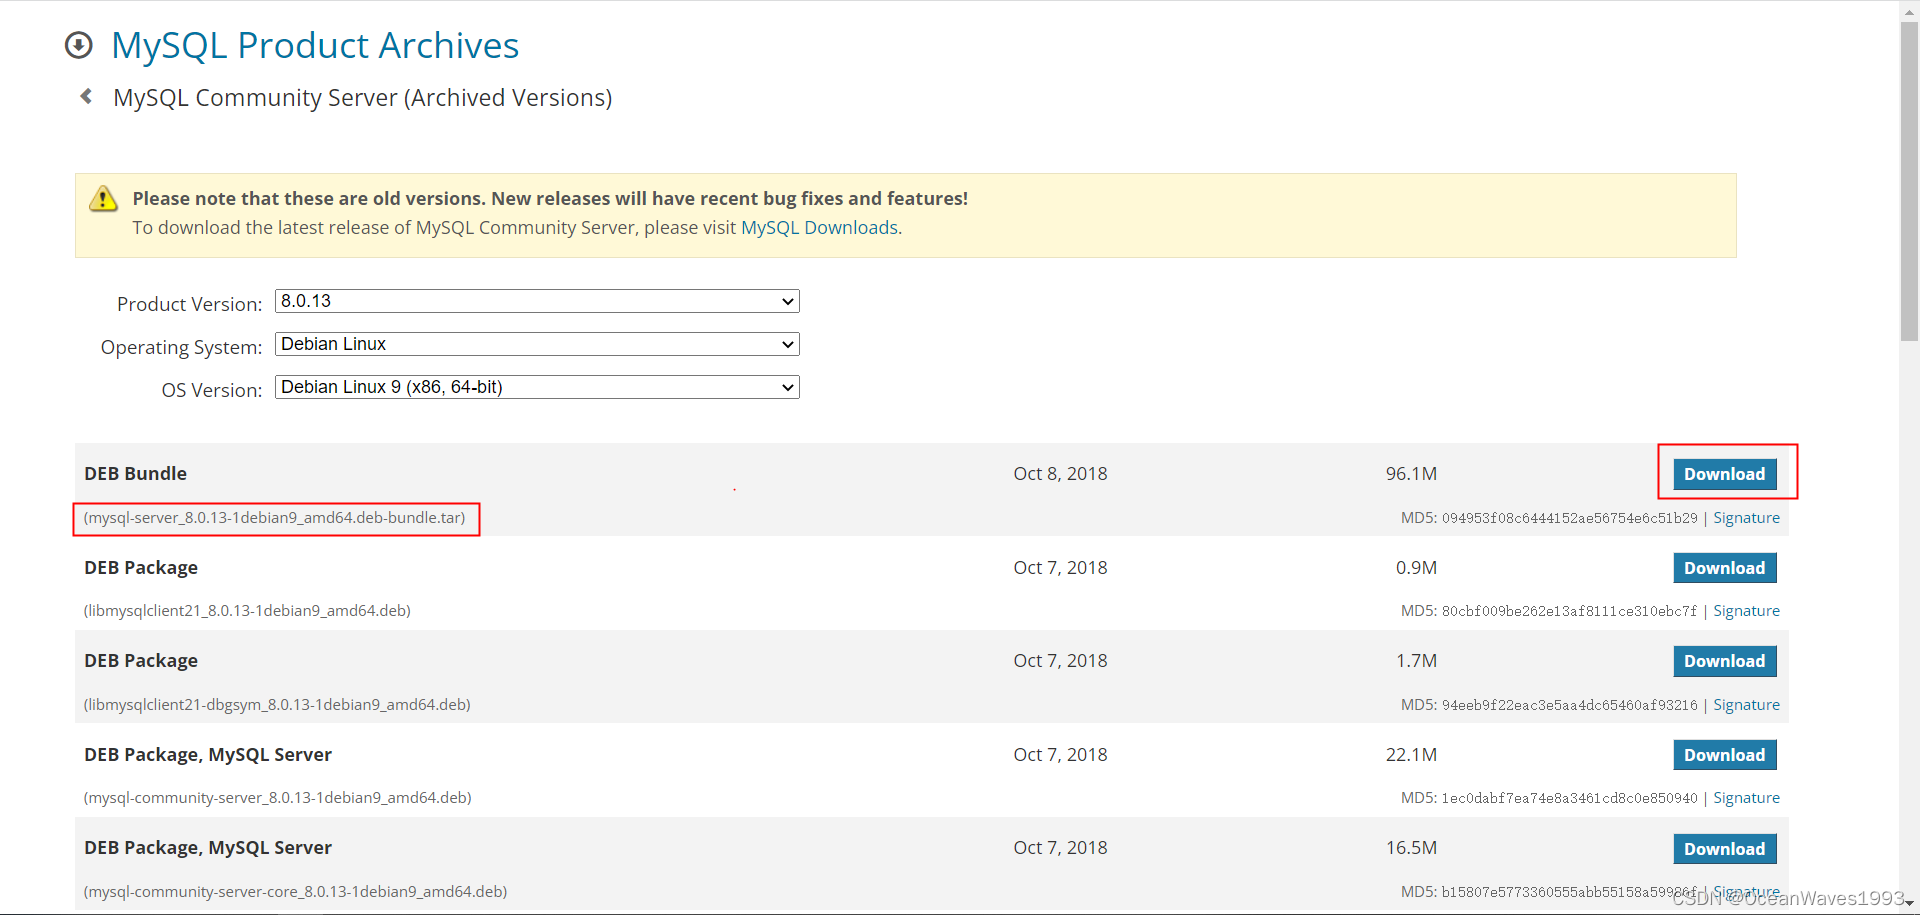The image size is (1920, 915).
Task: Open Signature link for DEB Bundle
Action: [1746, 518]
